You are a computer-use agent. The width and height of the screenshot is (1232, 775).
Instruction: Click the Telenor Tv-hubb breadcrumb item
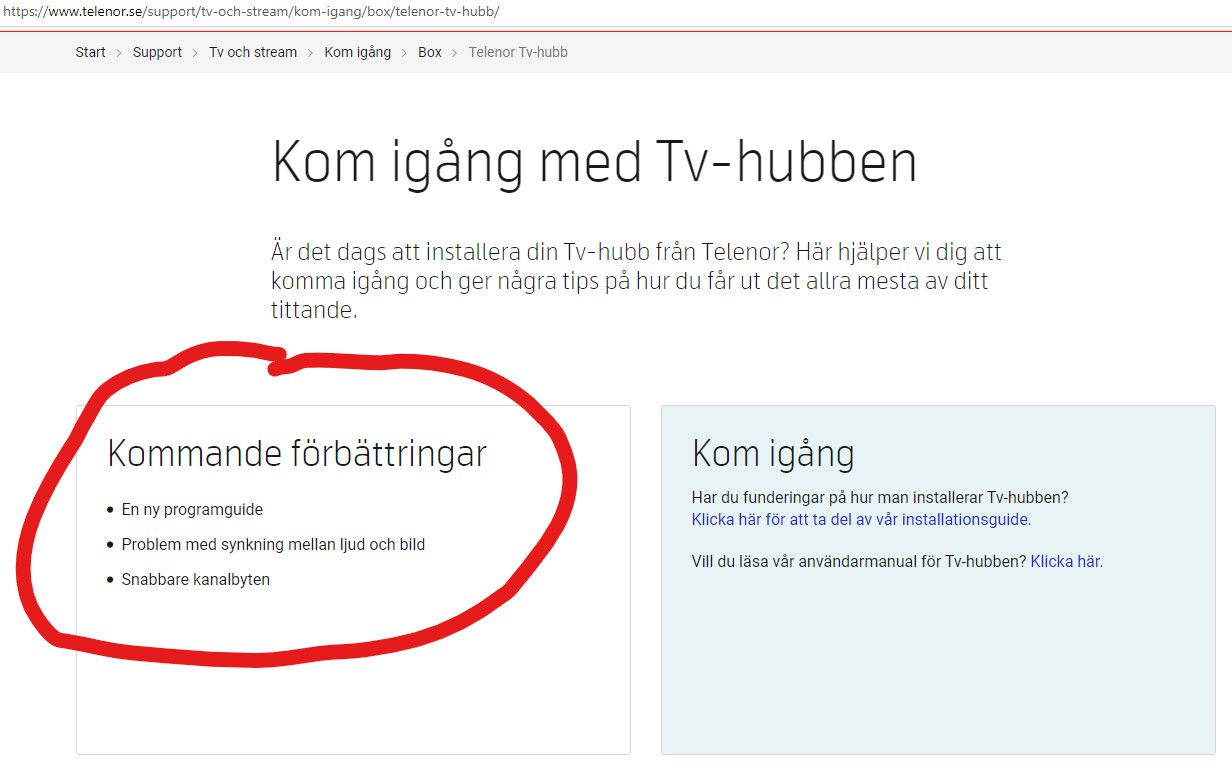[517, 52]
